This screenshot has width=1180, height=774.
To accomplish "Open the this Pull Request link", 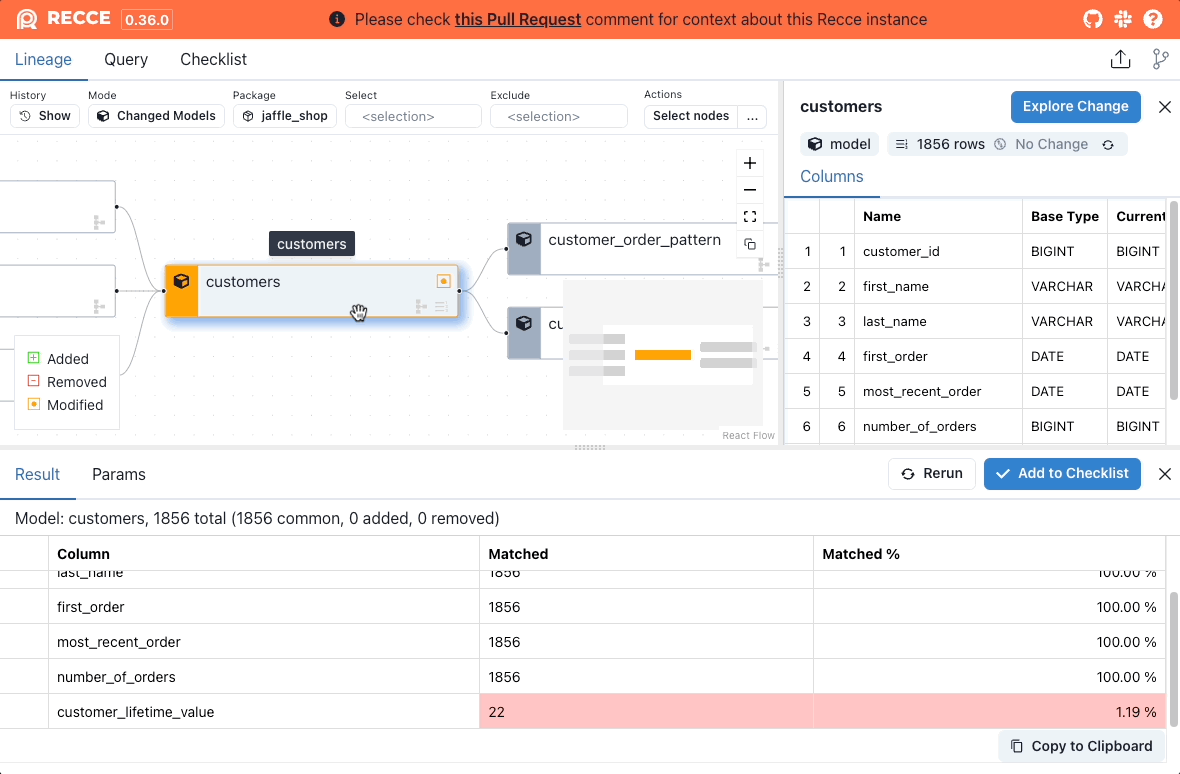I will click(x=517, y=19).
